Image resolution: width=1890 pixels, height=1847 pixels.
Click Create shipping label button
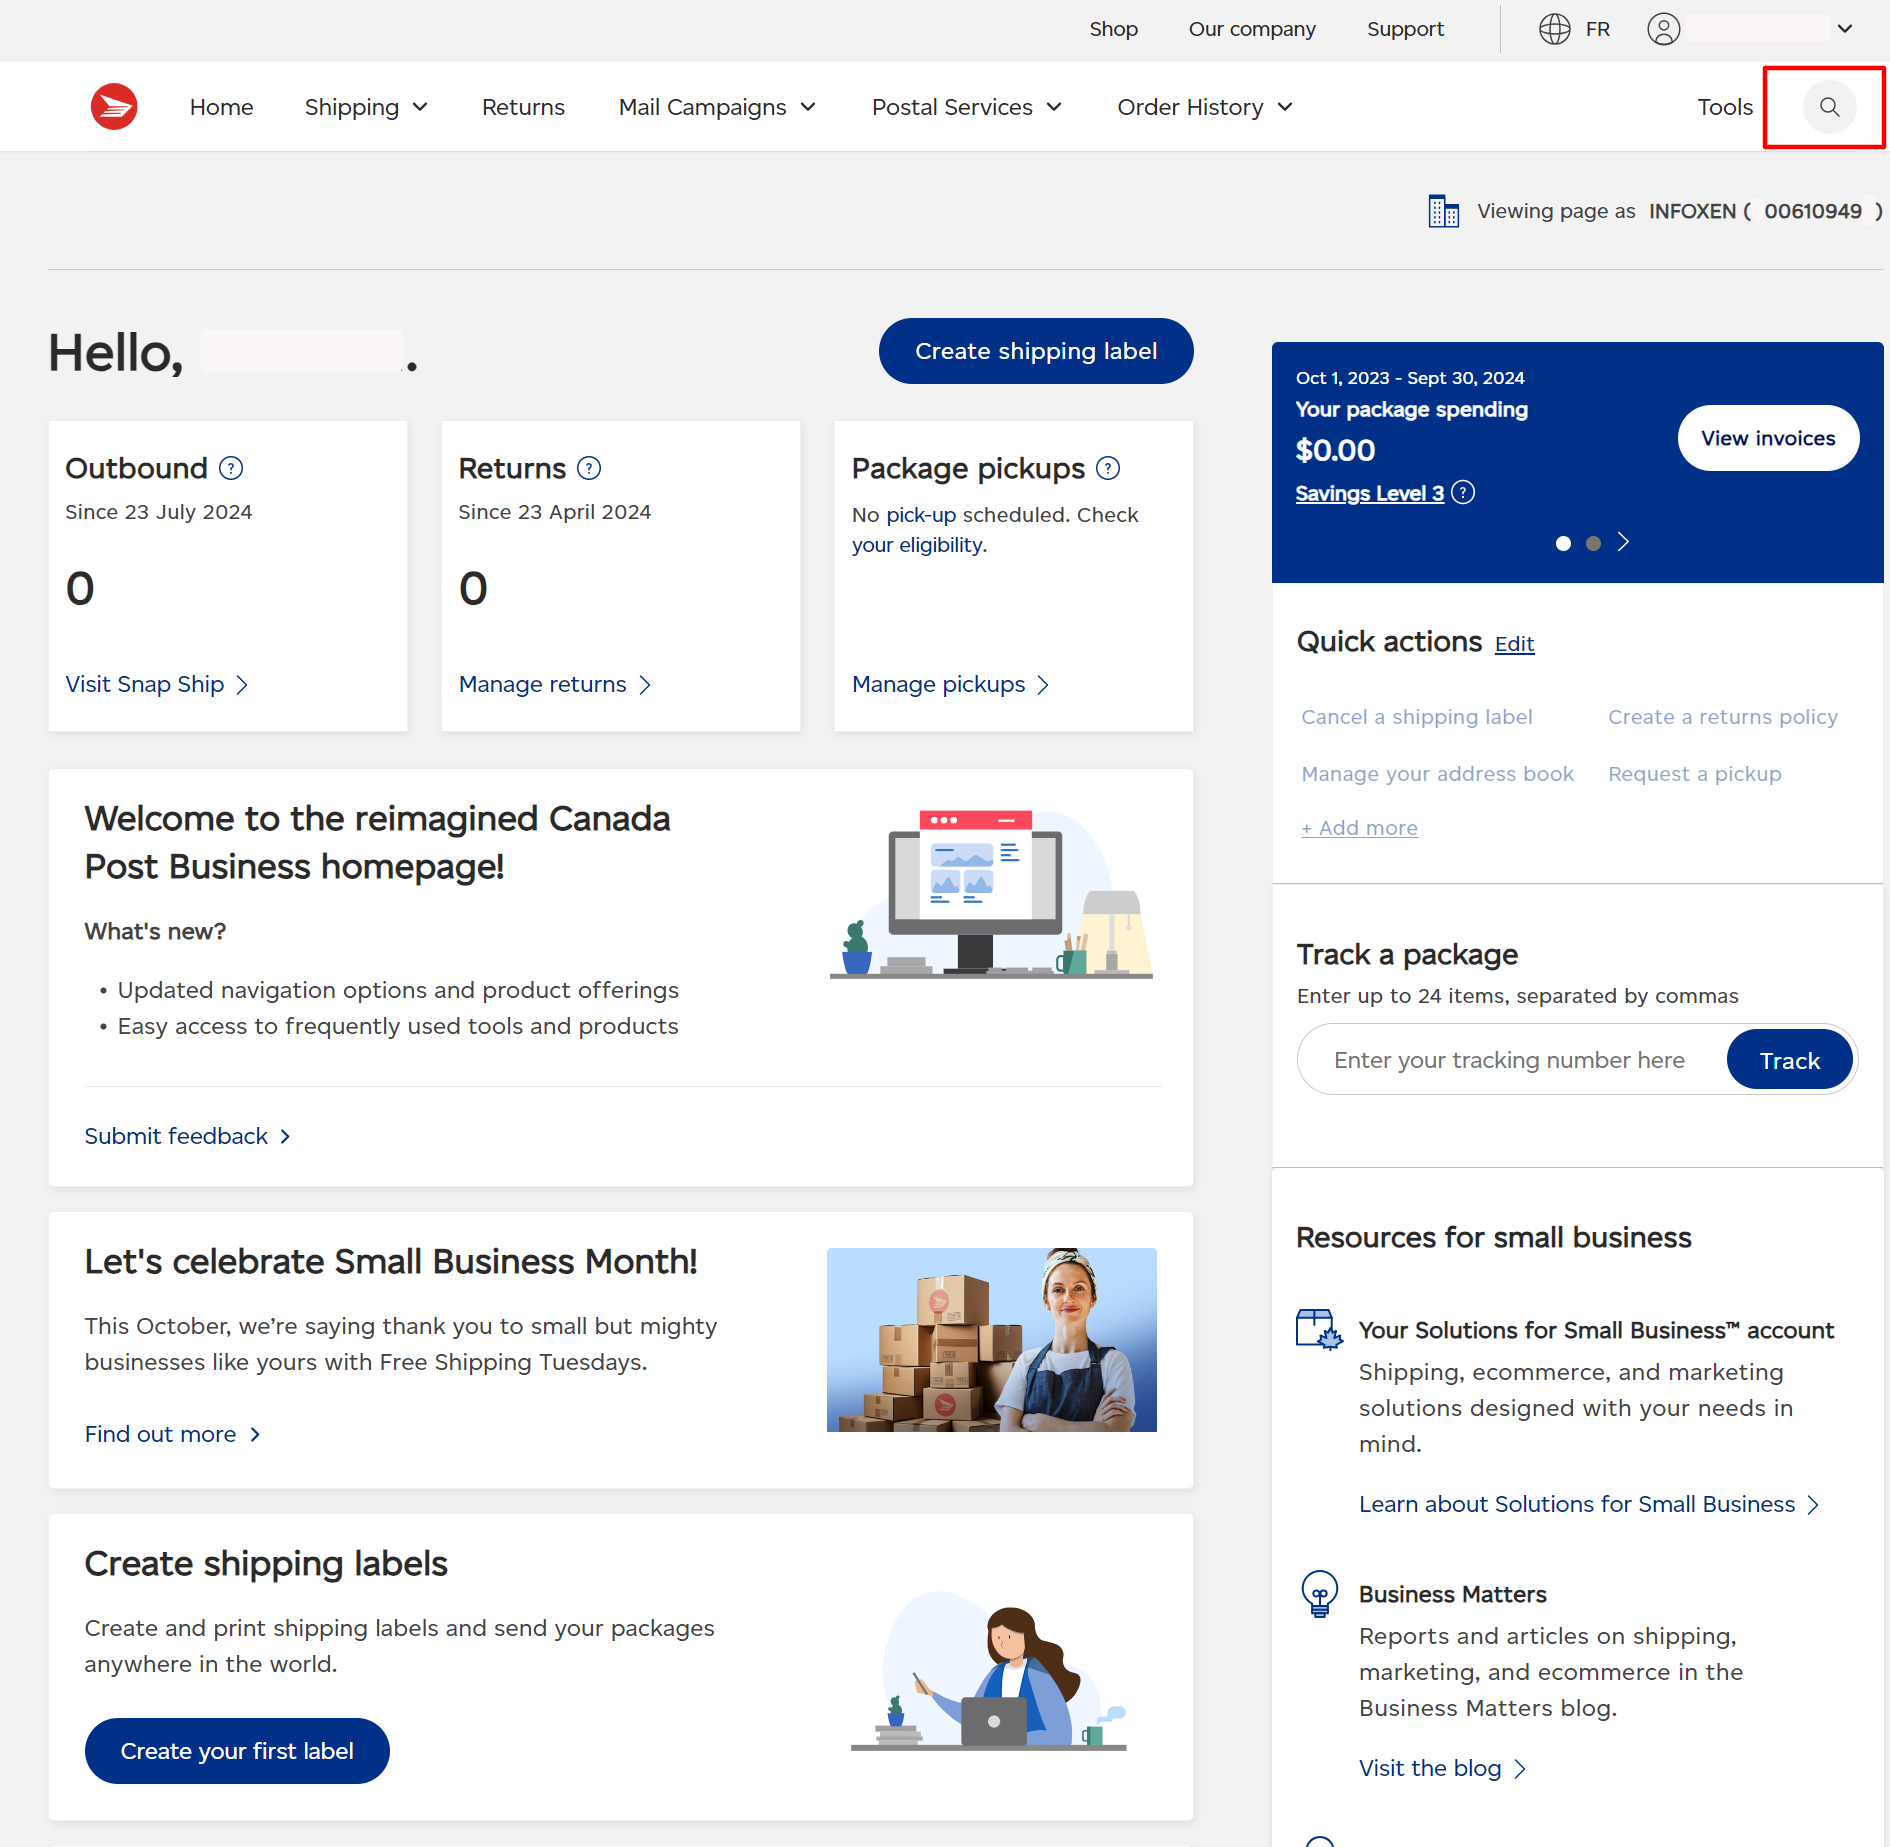[1036, 351]
